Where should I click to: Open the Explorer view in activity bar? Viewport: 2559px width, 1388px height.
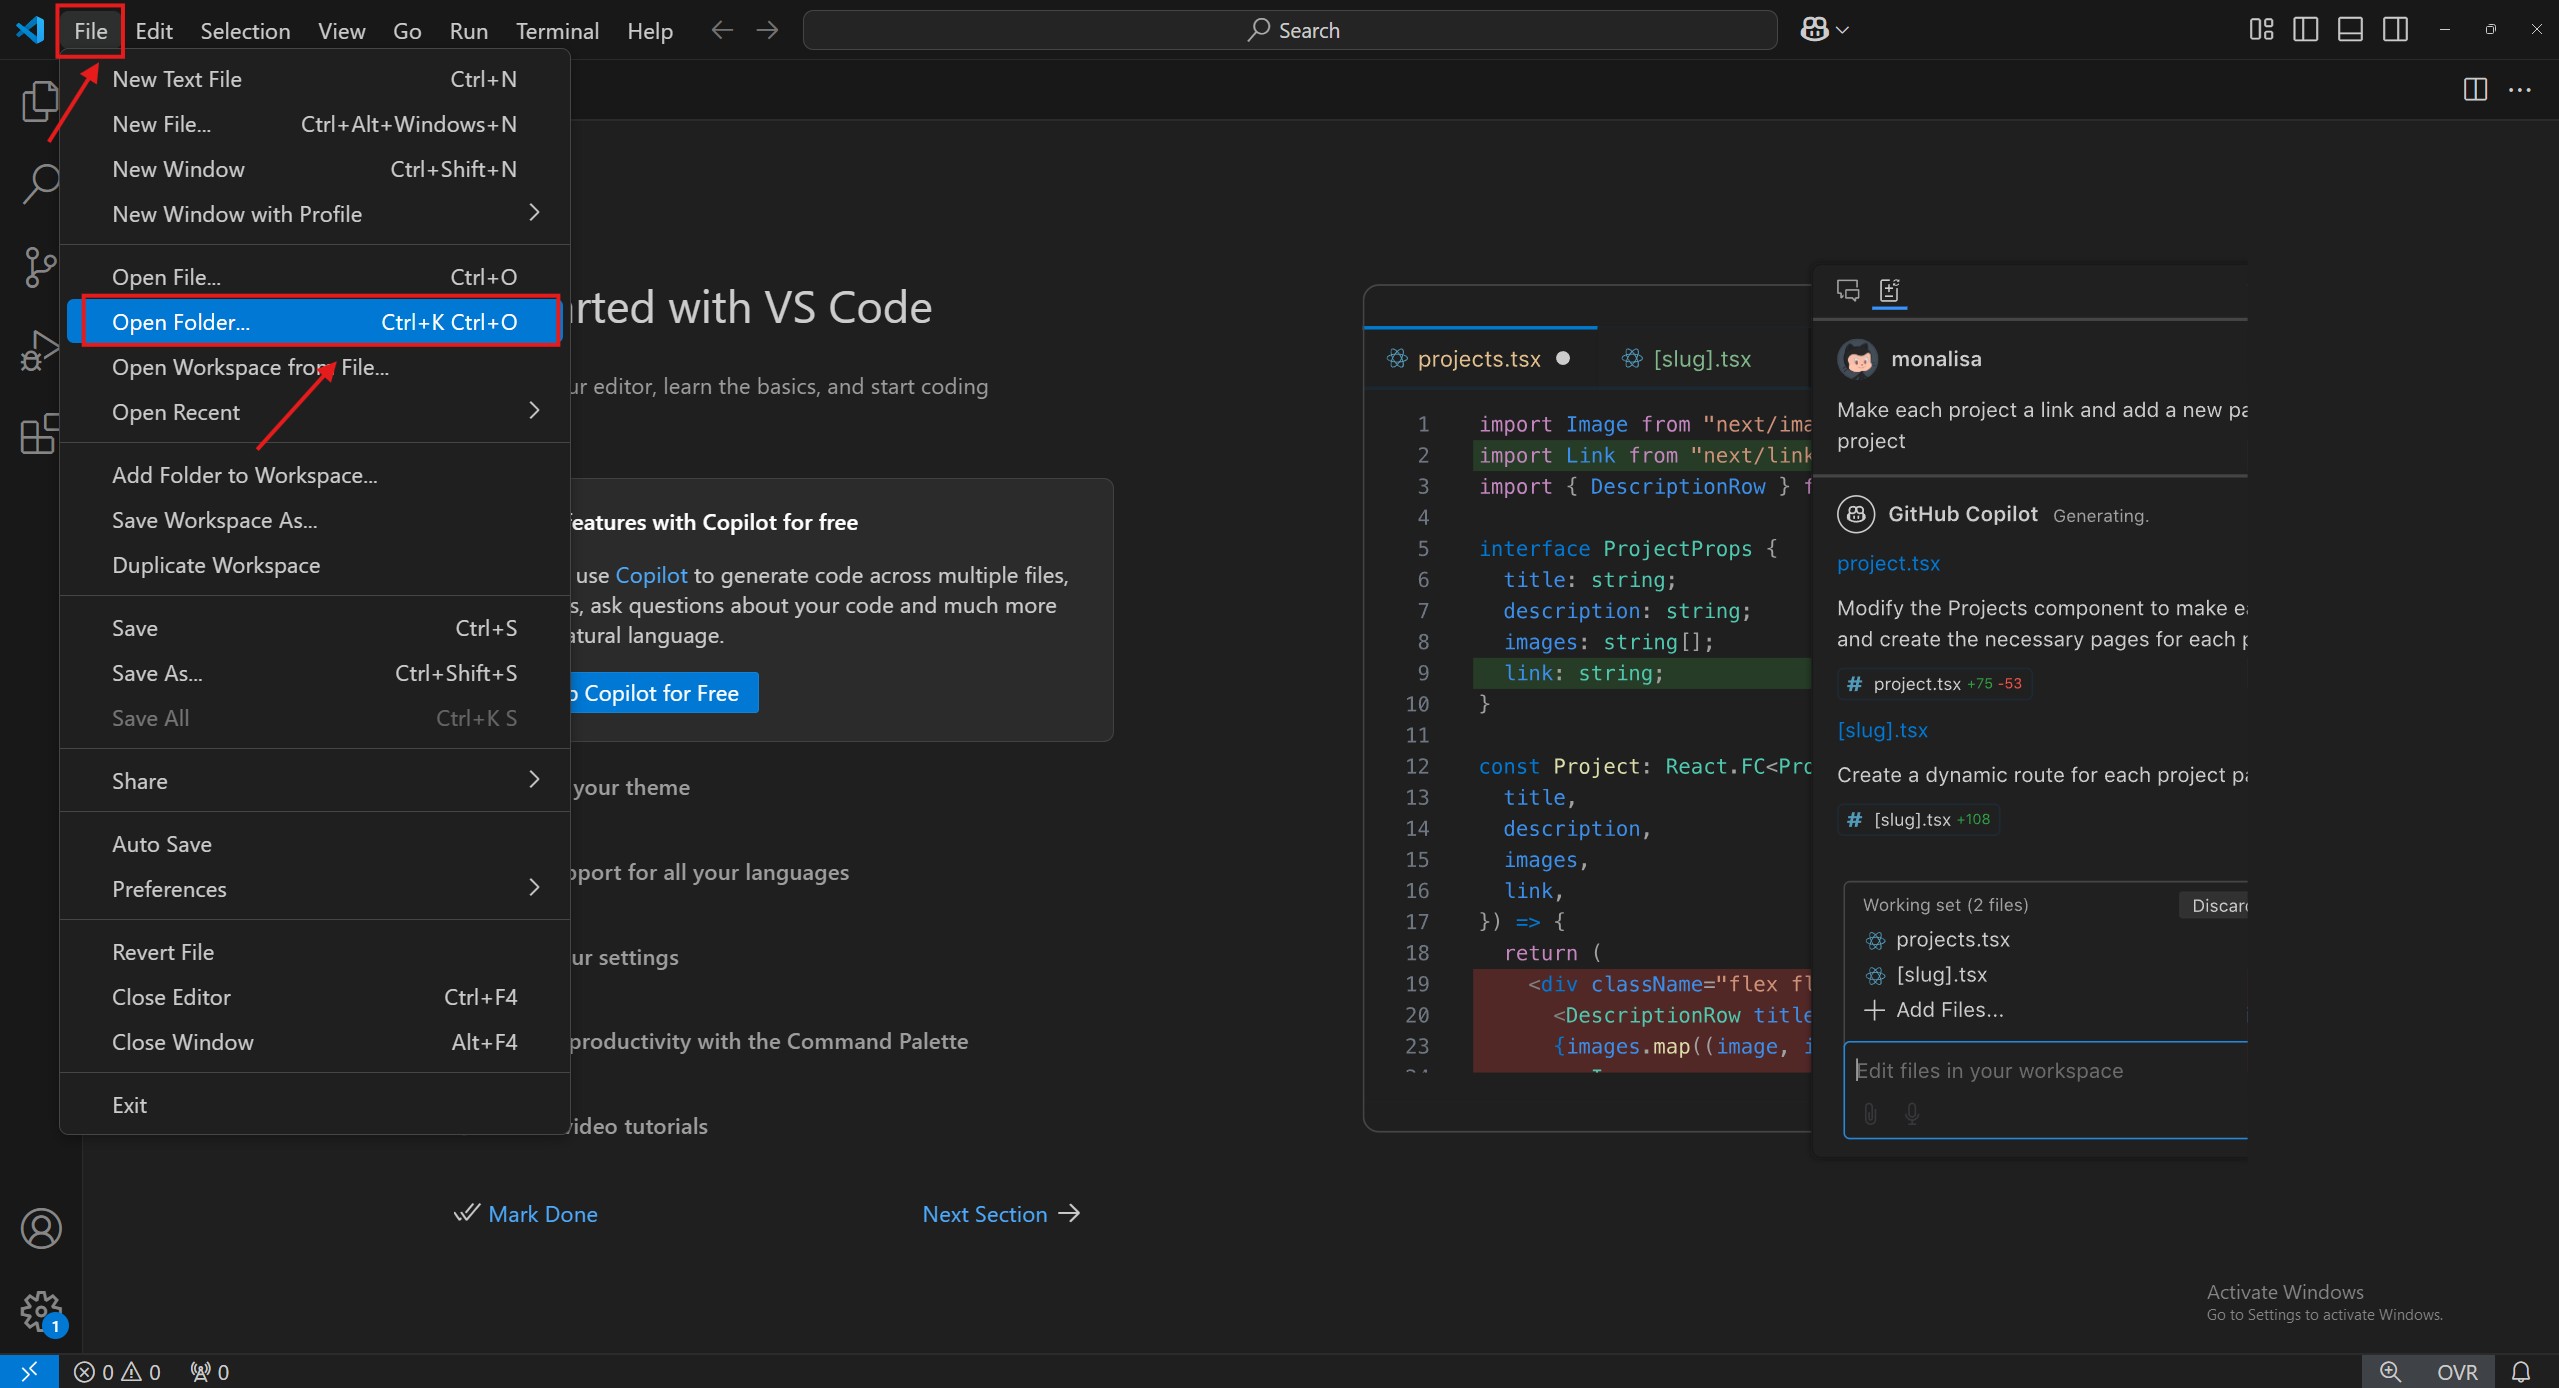(40, 101)
